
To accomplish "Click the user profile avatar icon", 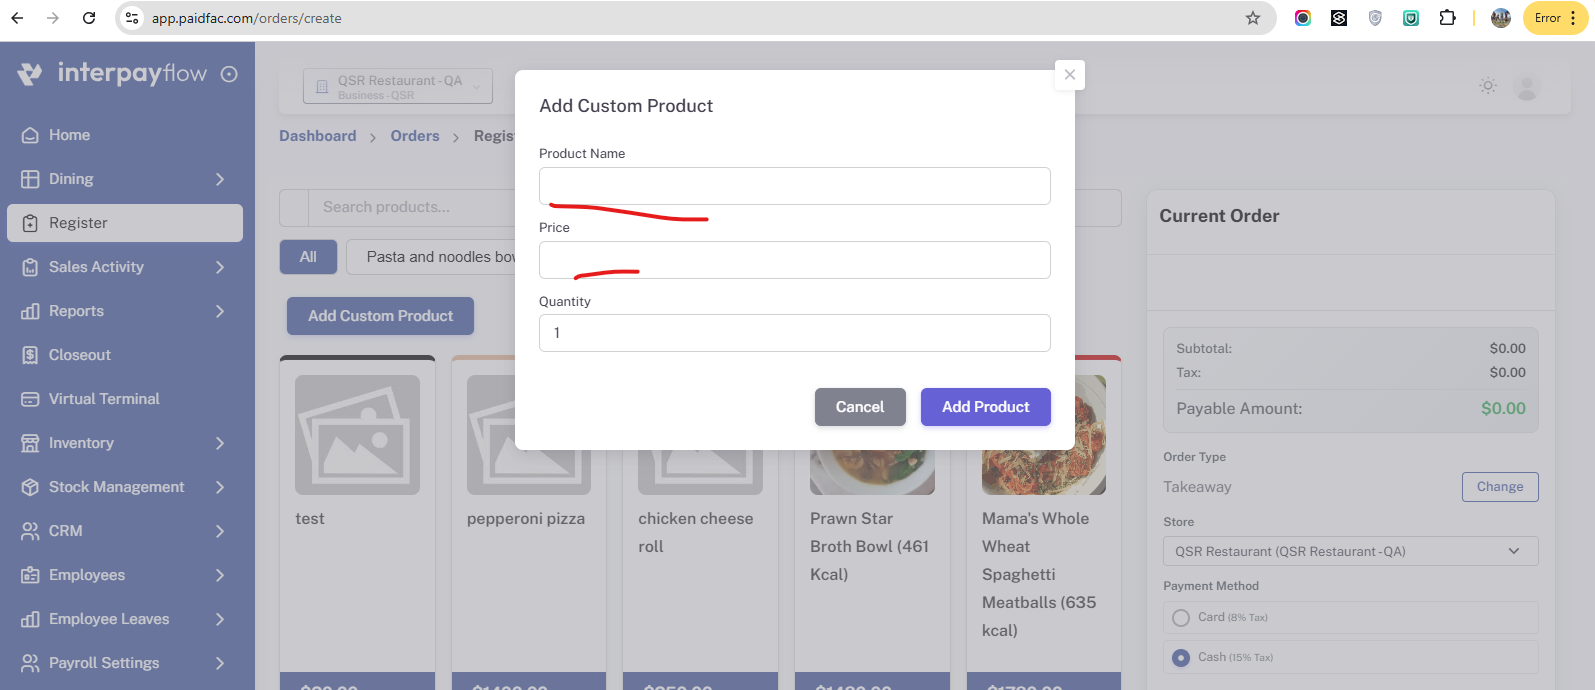I will tap(1527, 87).
